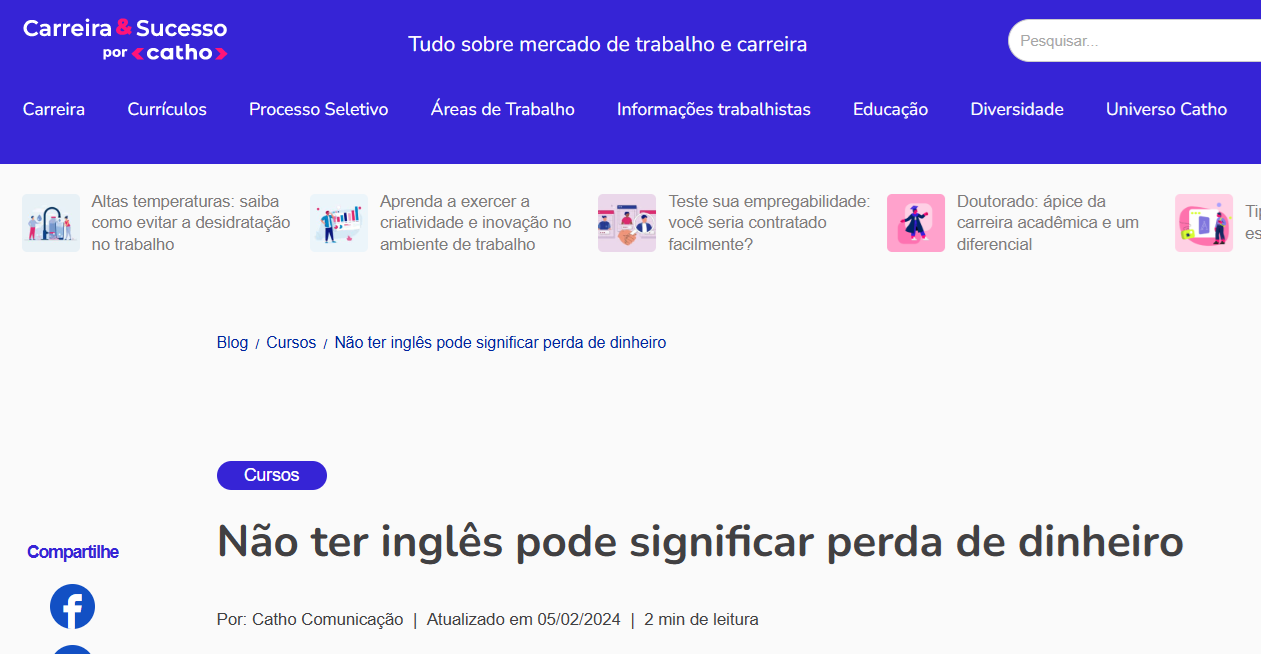Select Diversidade from the navigation bar
The width and height of the screenshot is (1261, 654).
pos(1017,109)
